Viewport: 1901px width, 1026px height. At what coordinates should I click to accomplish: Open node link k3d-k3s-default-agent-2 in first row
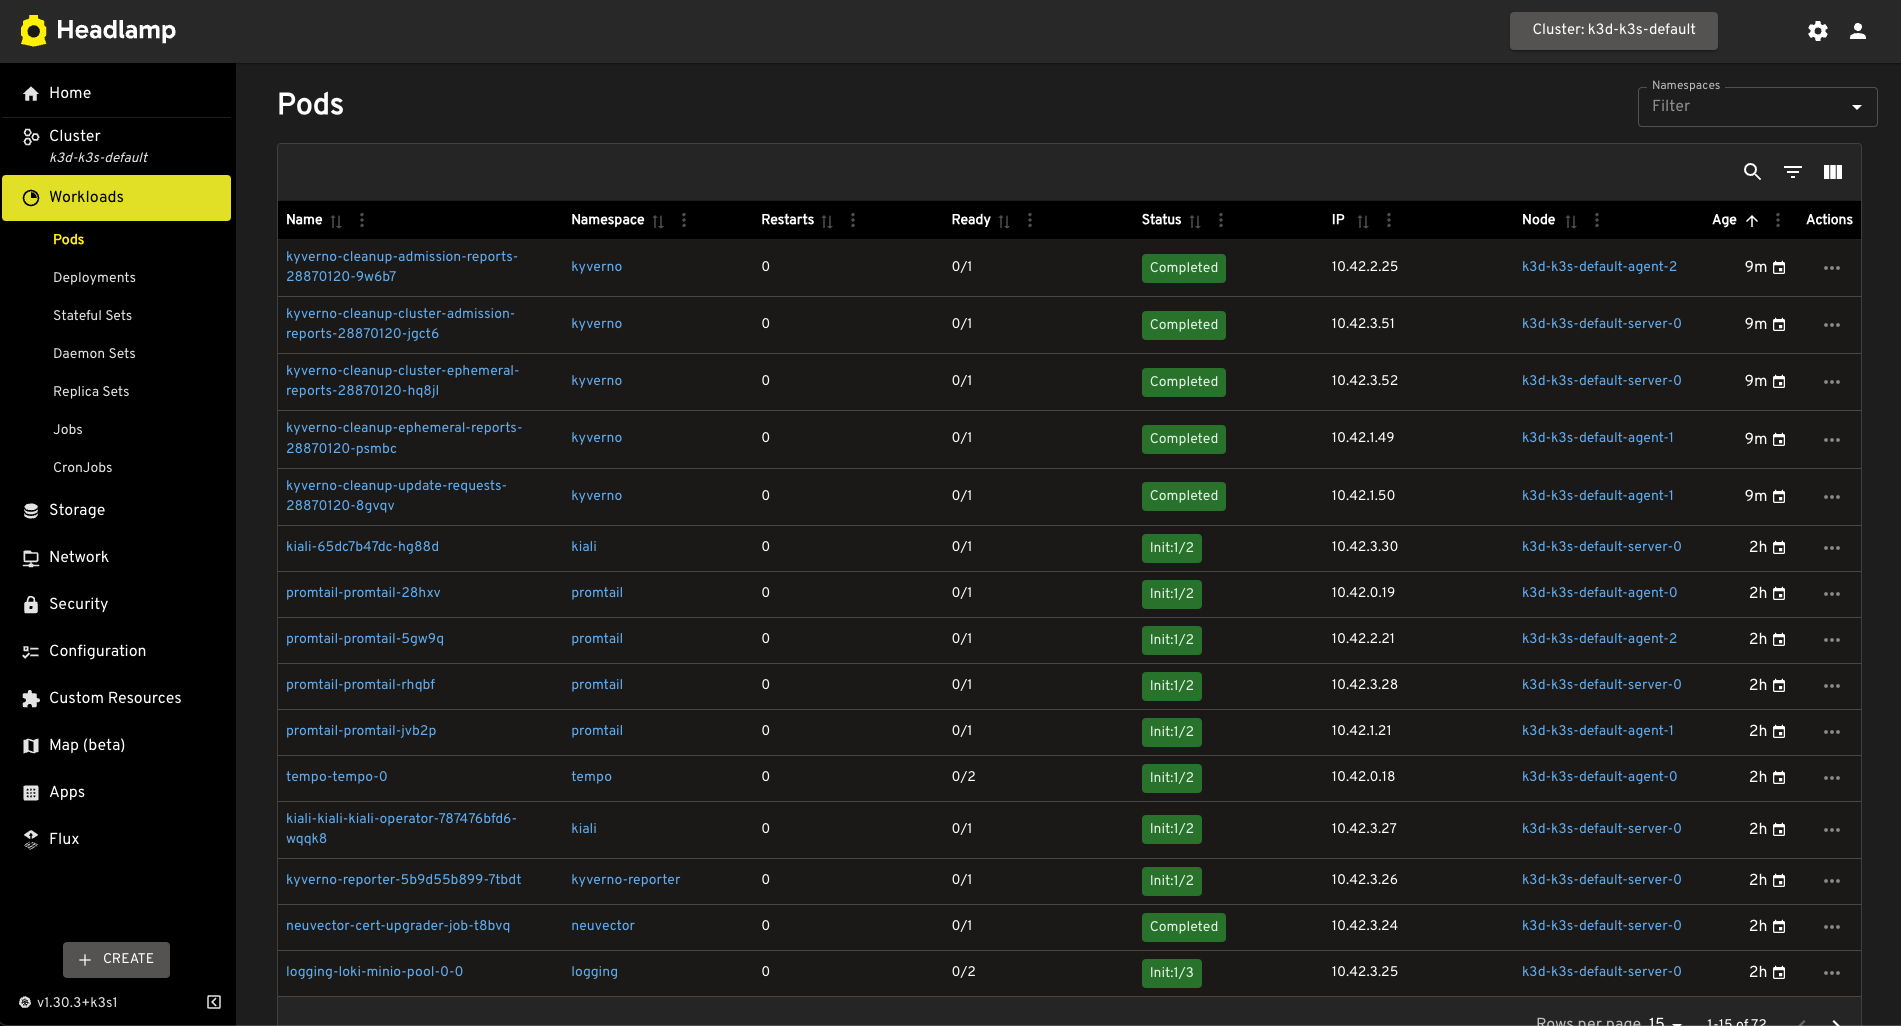(1598, 267)
